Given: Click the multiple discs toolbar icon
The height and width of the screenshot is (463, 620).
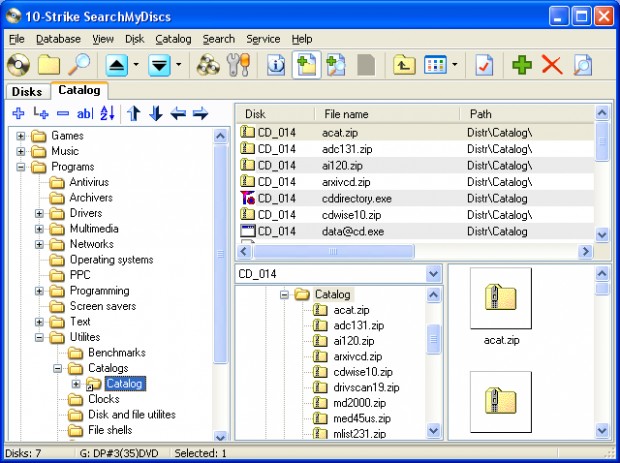Looking at the screenshot, I should coord(208,65).
